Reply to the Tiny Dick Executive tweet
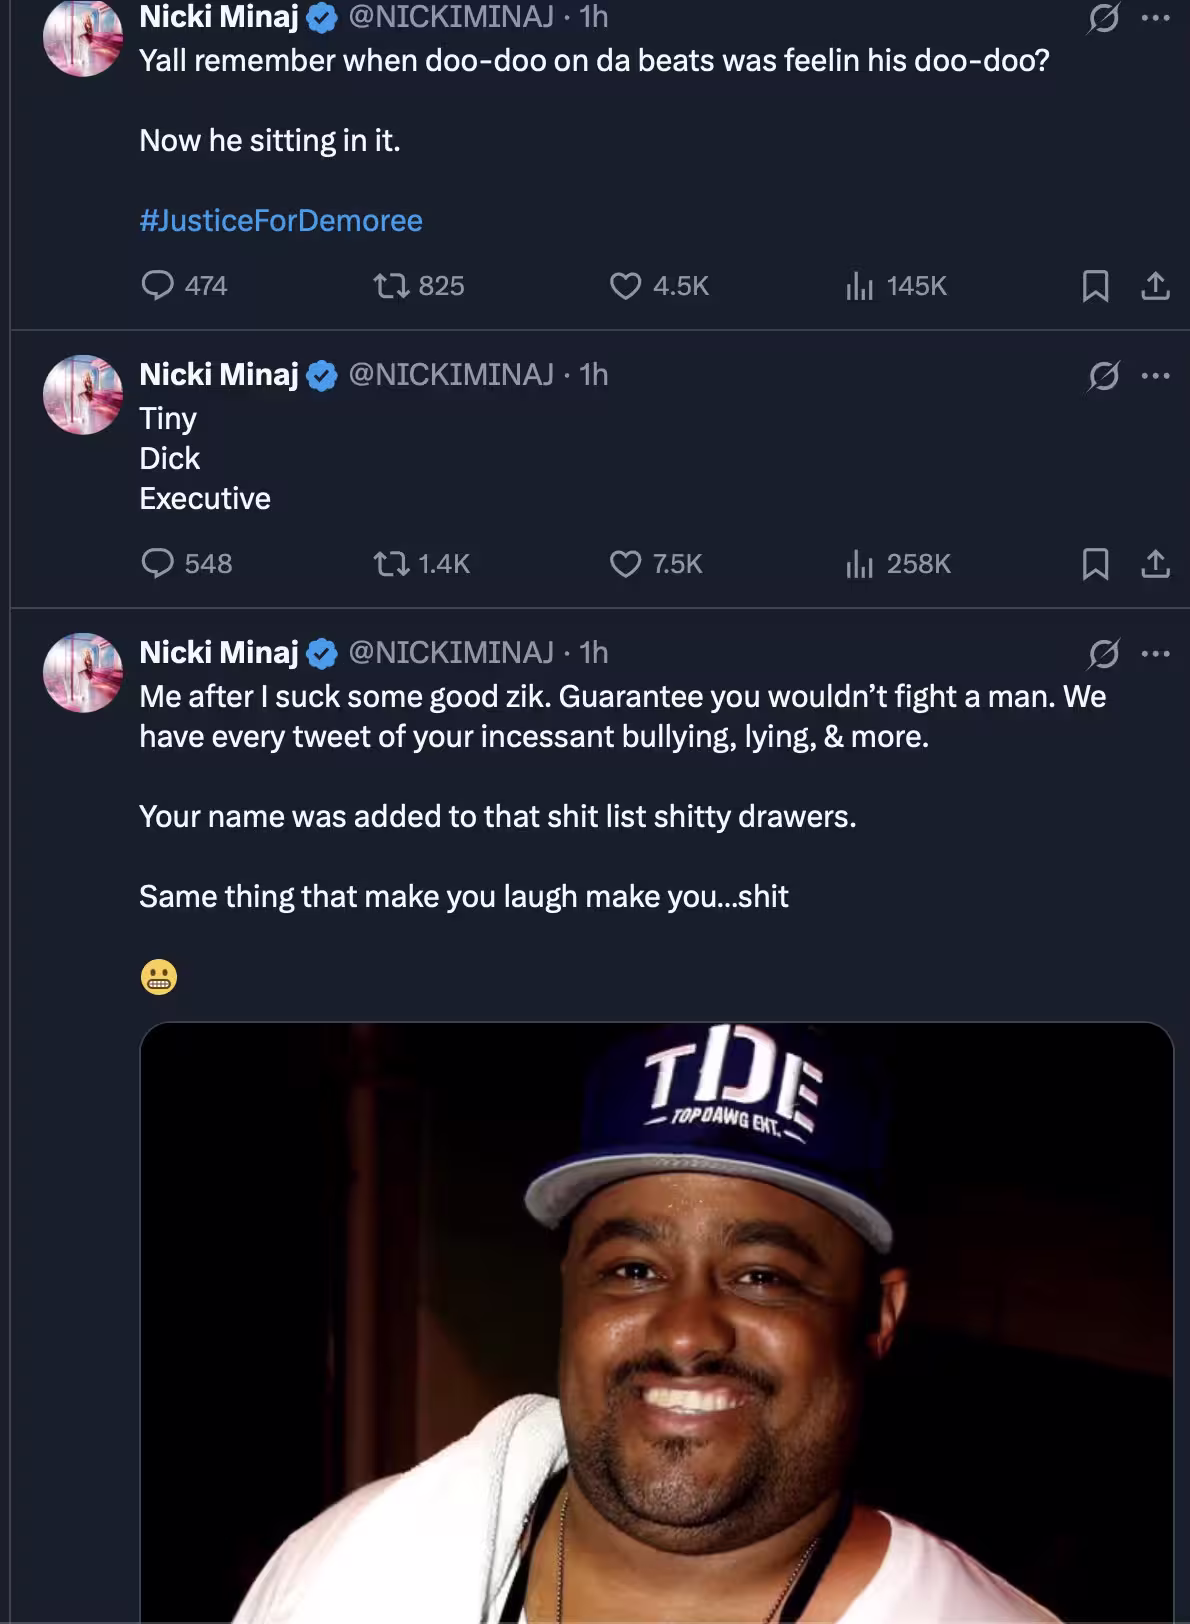Screen dimensions: 1190x1624 pyautogui.click(x=186, y=564)
